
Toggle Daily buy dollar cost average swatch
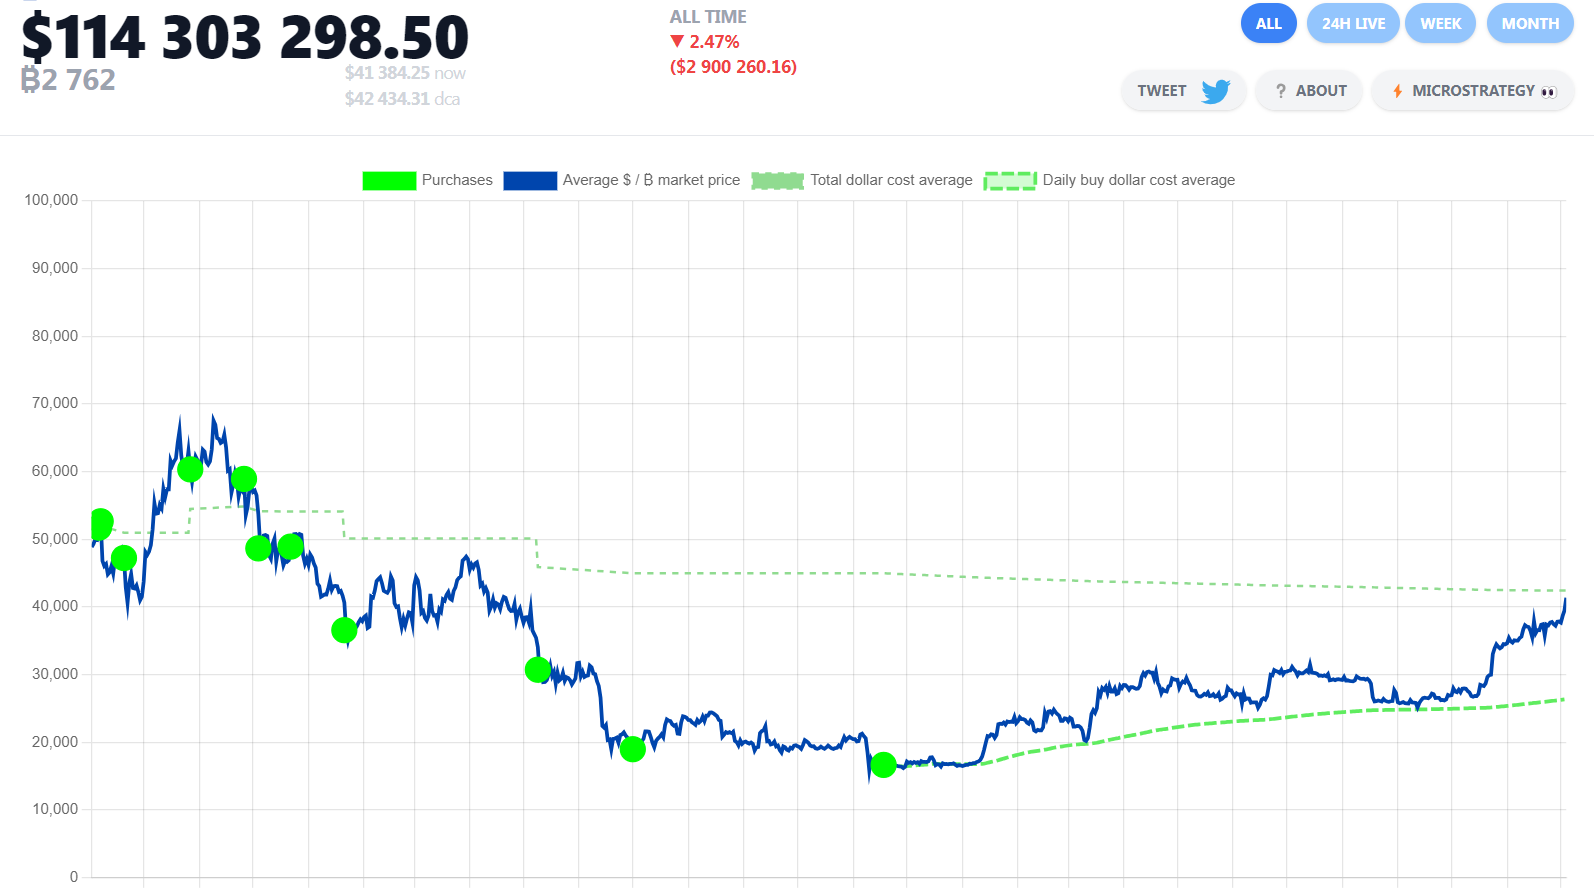tap(1010, 180)
